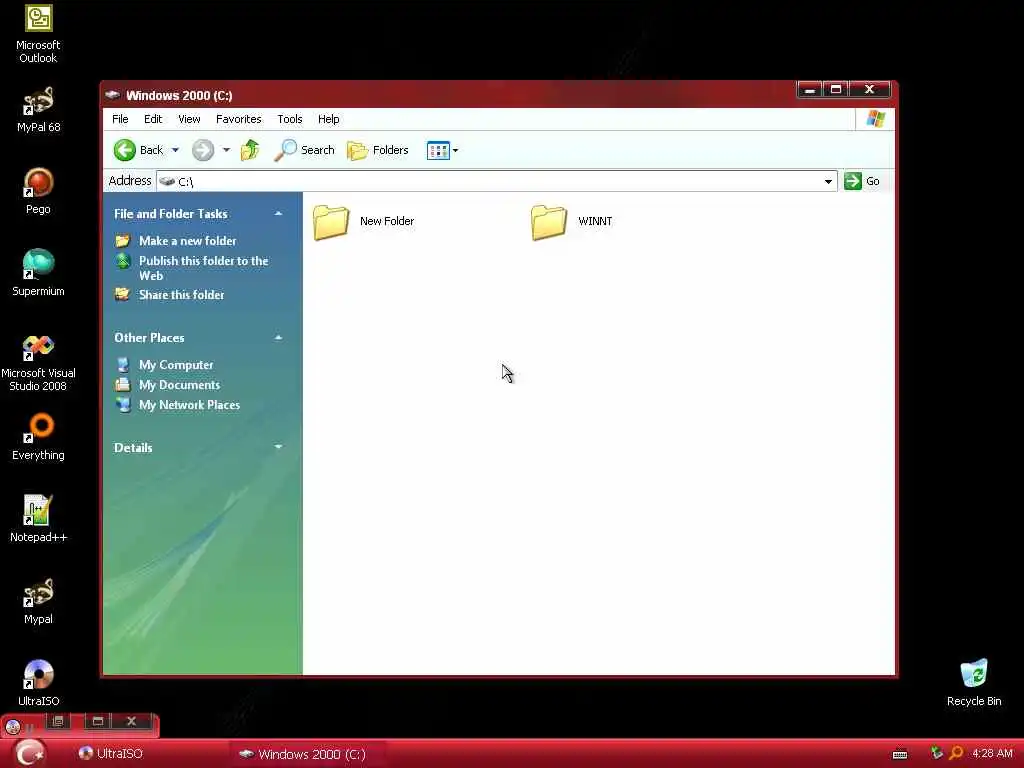Click the Start button with flag
1024x768 pixels.
(x=30, y=754)
